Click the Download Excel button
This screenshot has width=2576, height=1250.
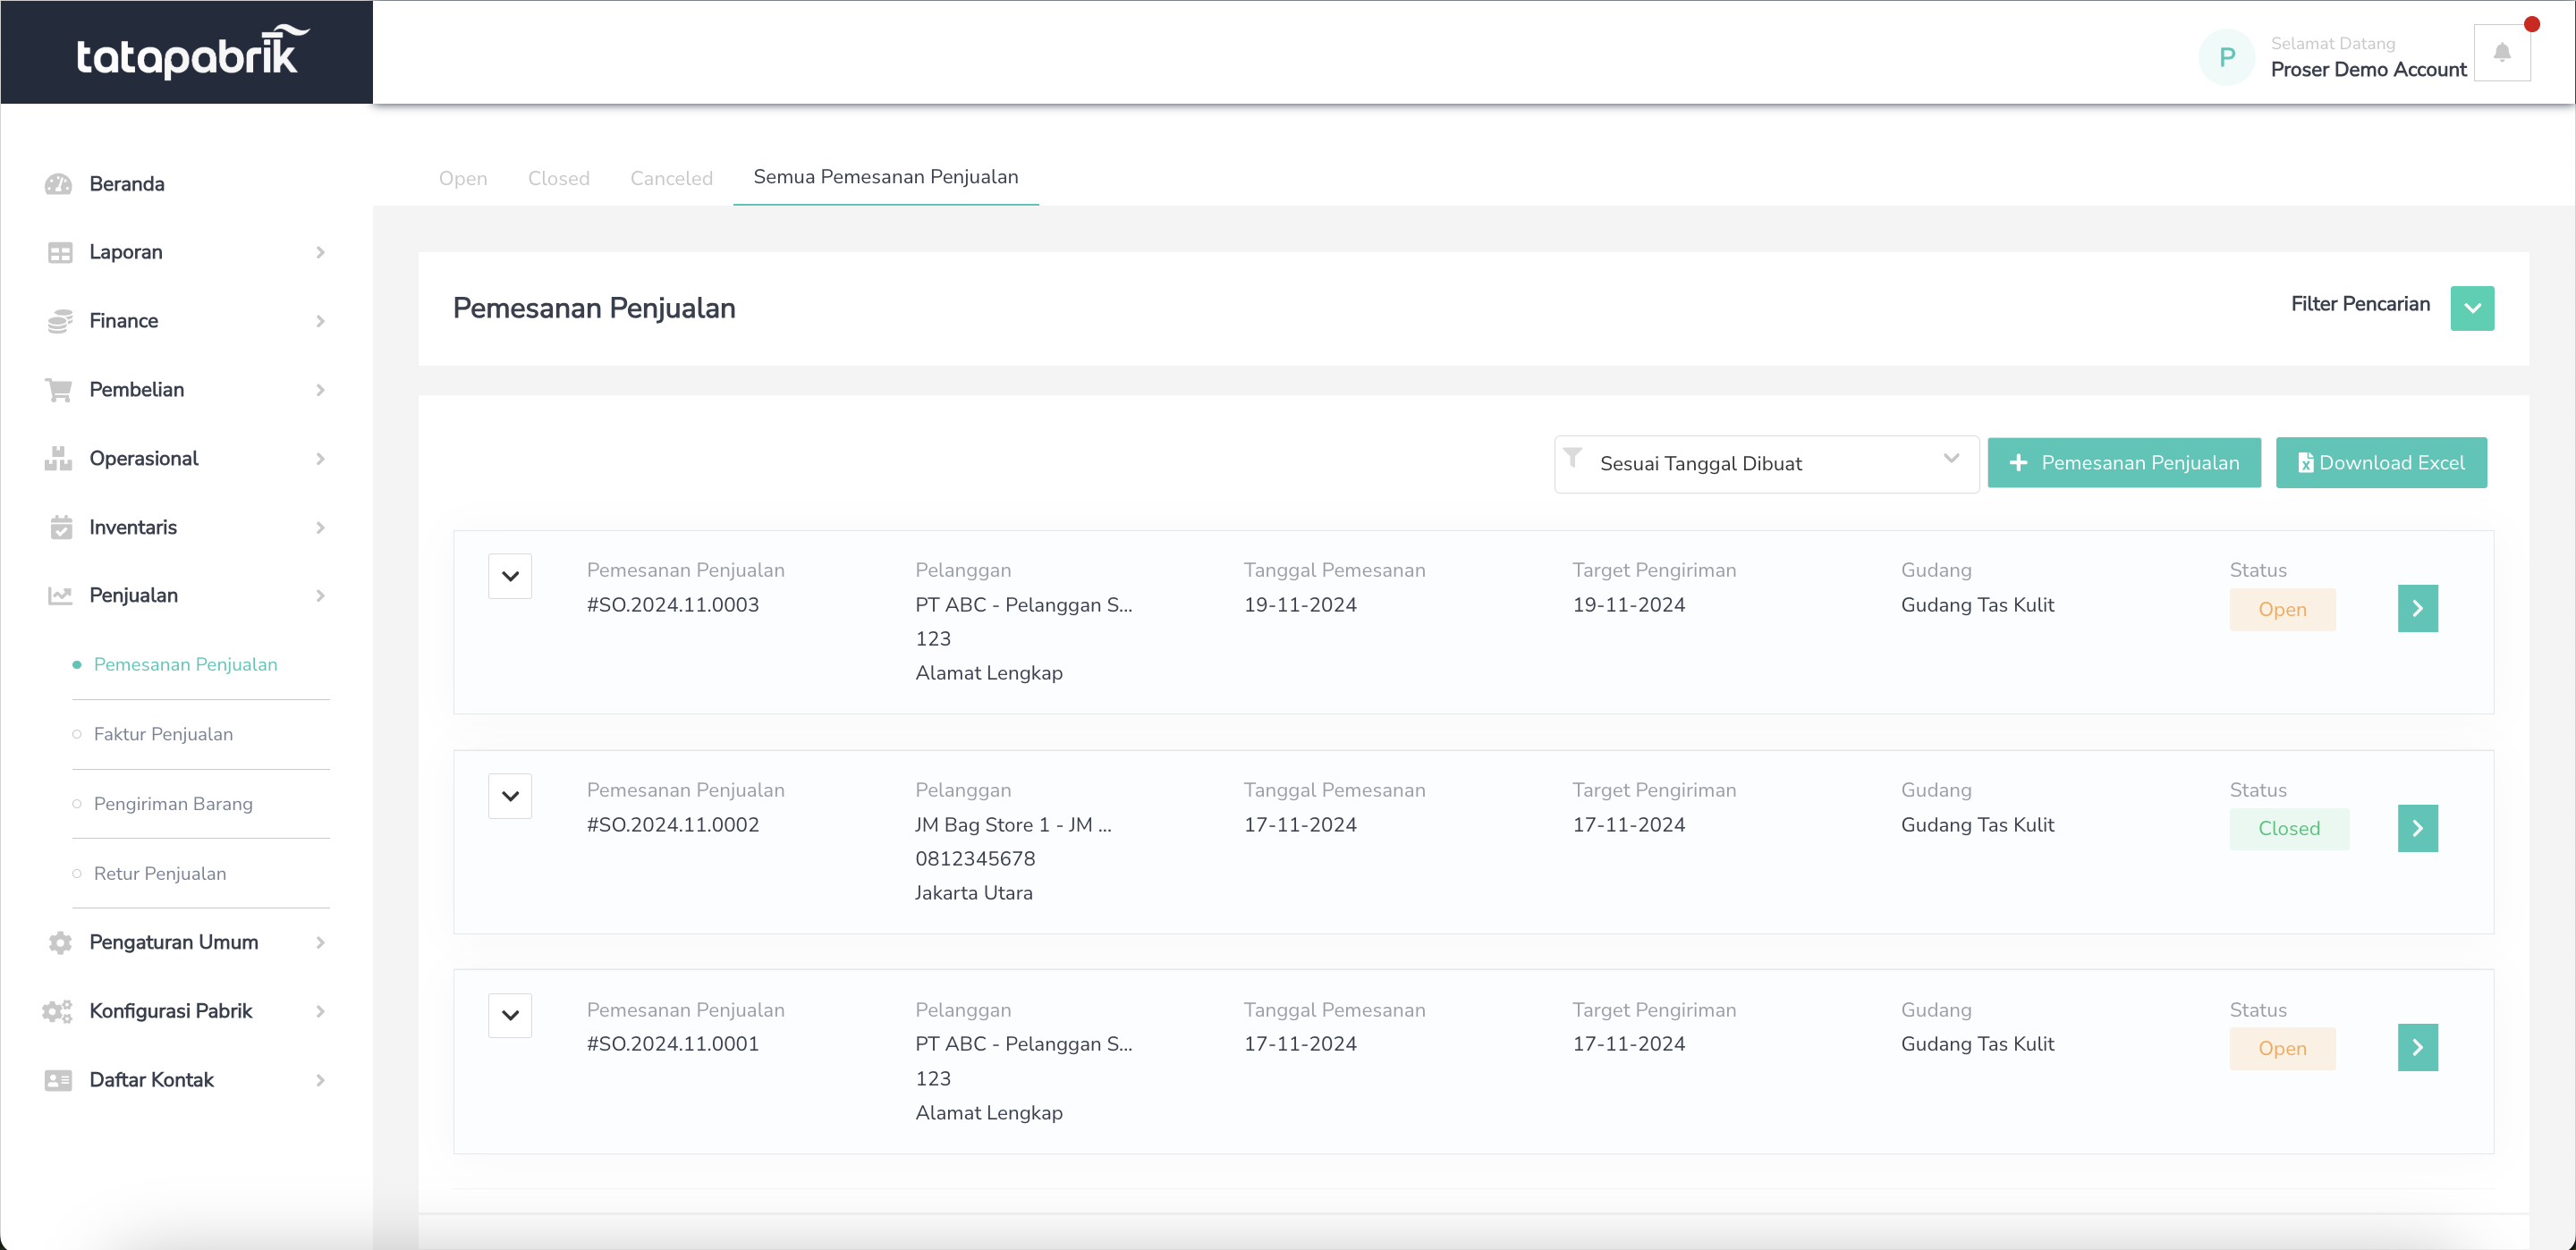[2380, 463]
